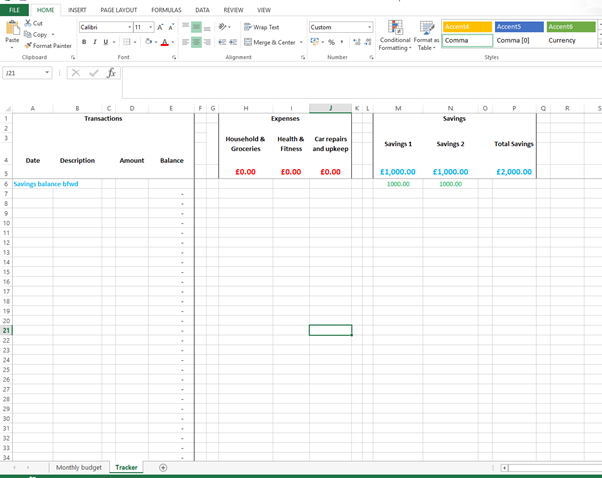Screen dimensions: 602x478
Task: Open the Custom number format dropdown
Action: [369, 27]
